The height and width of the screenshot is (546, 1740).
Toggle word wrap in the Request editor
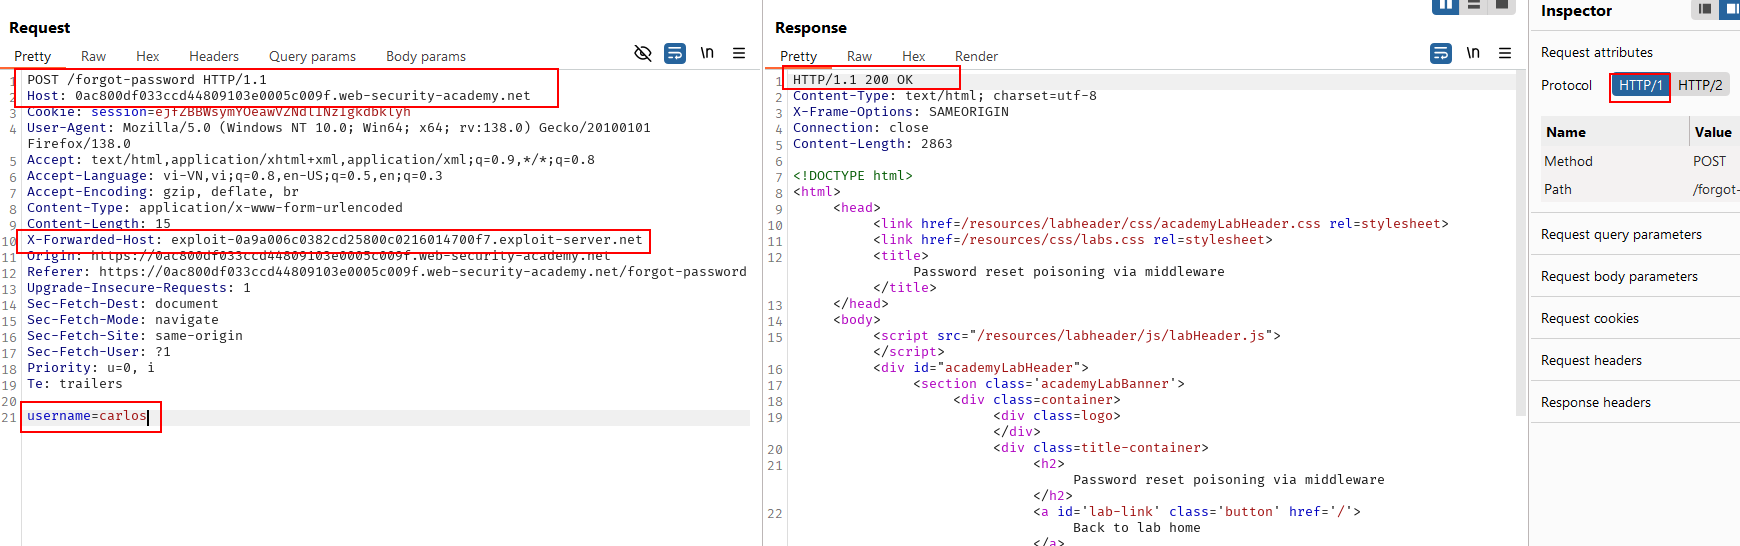click(x=675, y=53)
